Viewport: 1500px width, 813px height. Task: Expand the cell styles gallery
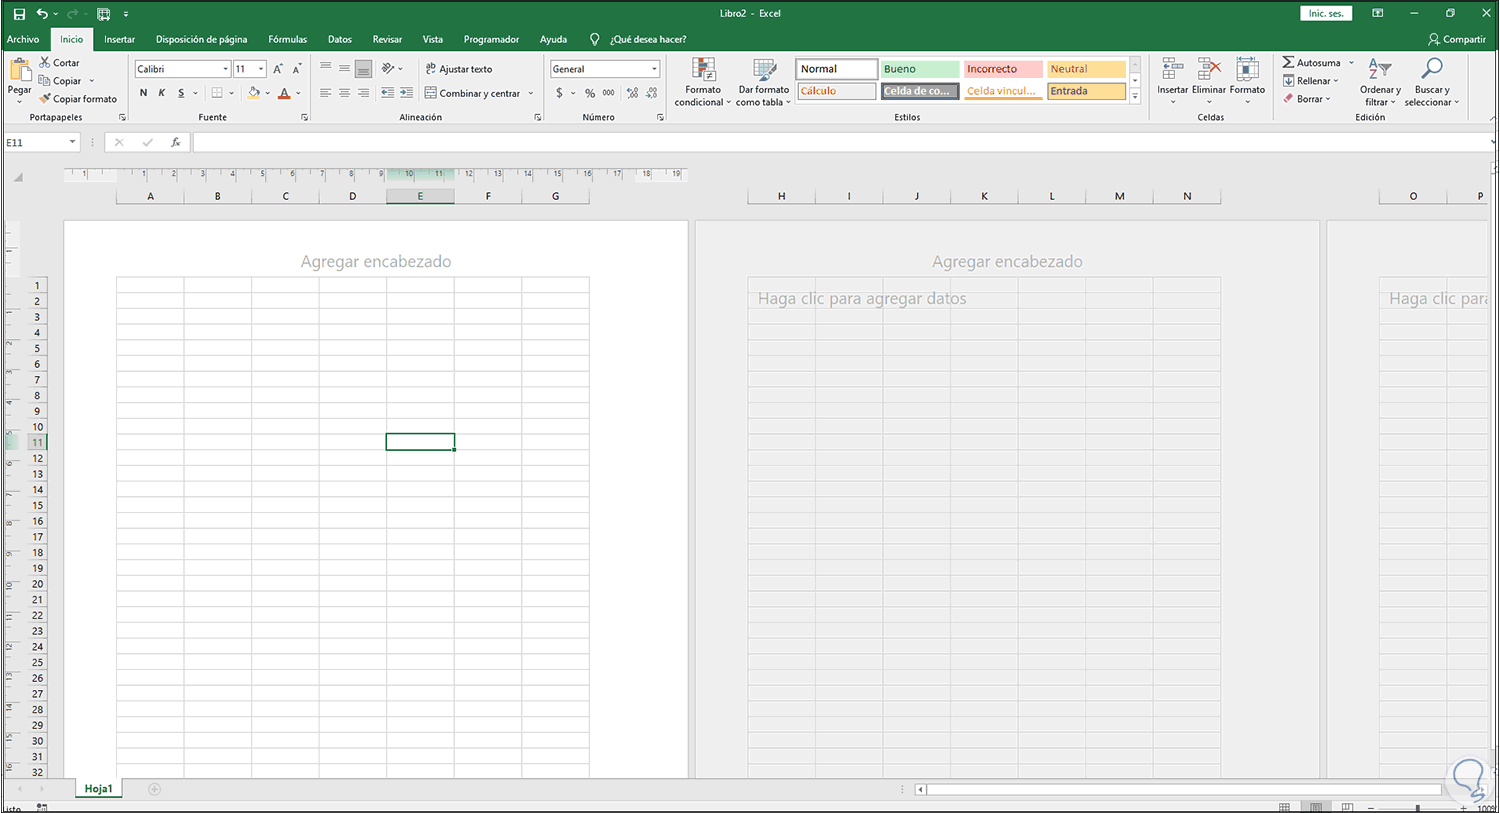[1135, 97]
